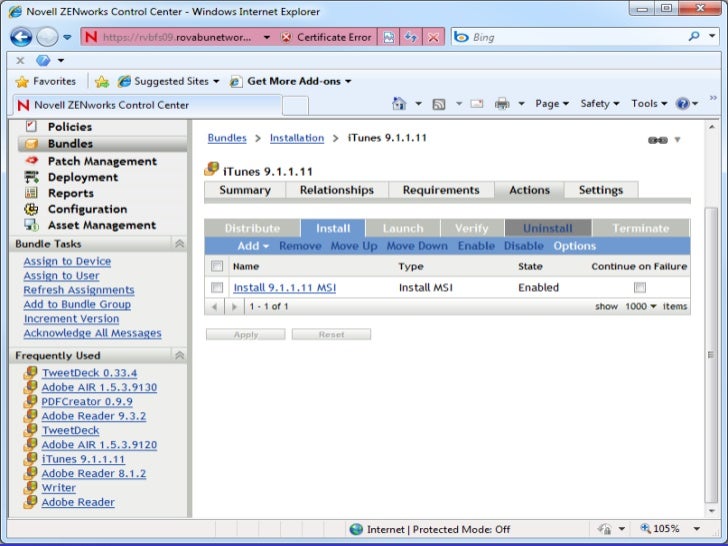Click the Help question mark icon
Image resolution: width=728 pixels, height=546 pixels.
pyautogui.click(x=682, y=104)
